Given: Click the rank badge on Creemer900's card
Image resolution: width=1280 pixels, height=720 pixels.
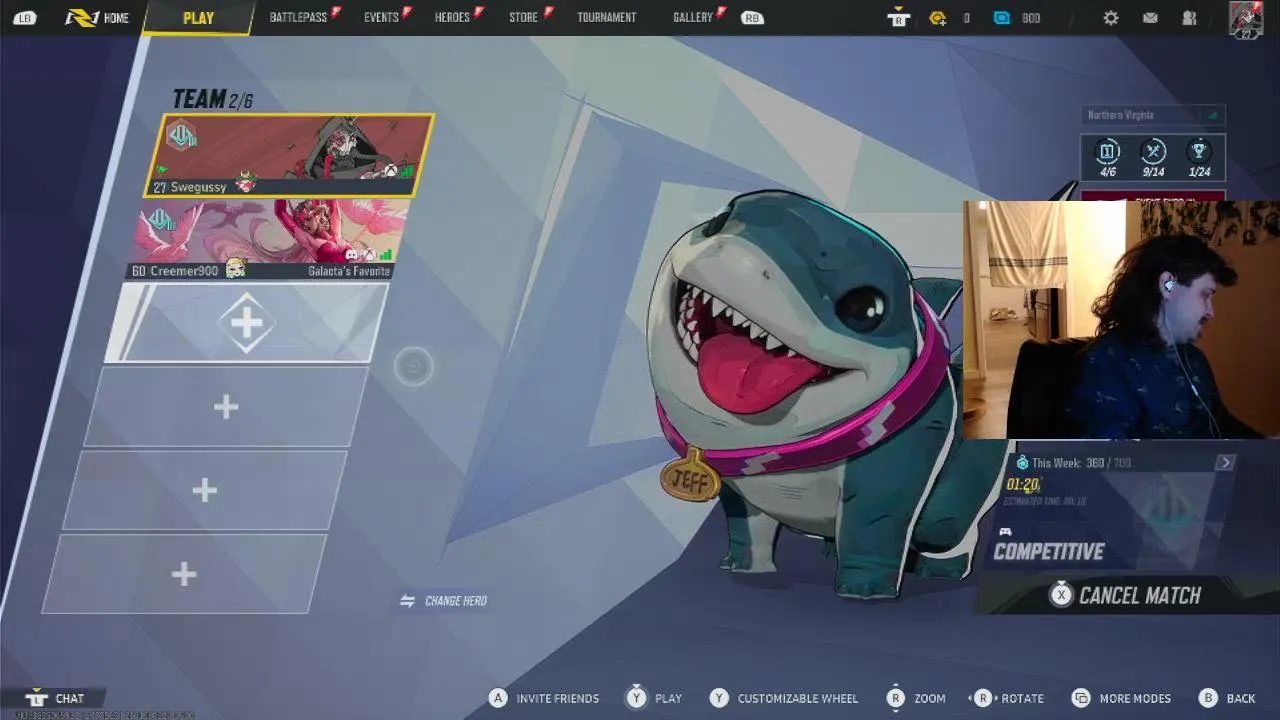Looking at the screenshot, I should point(161,220).
